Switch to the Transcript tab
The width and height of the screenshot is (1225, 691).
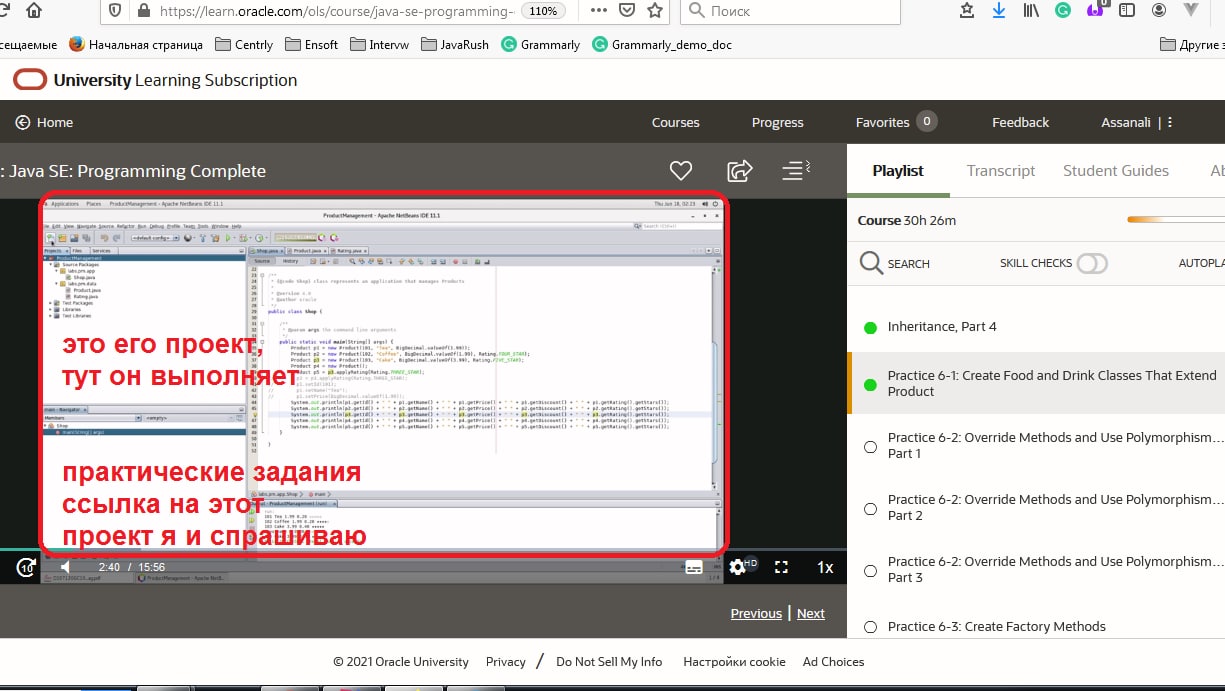(1001, 171)
